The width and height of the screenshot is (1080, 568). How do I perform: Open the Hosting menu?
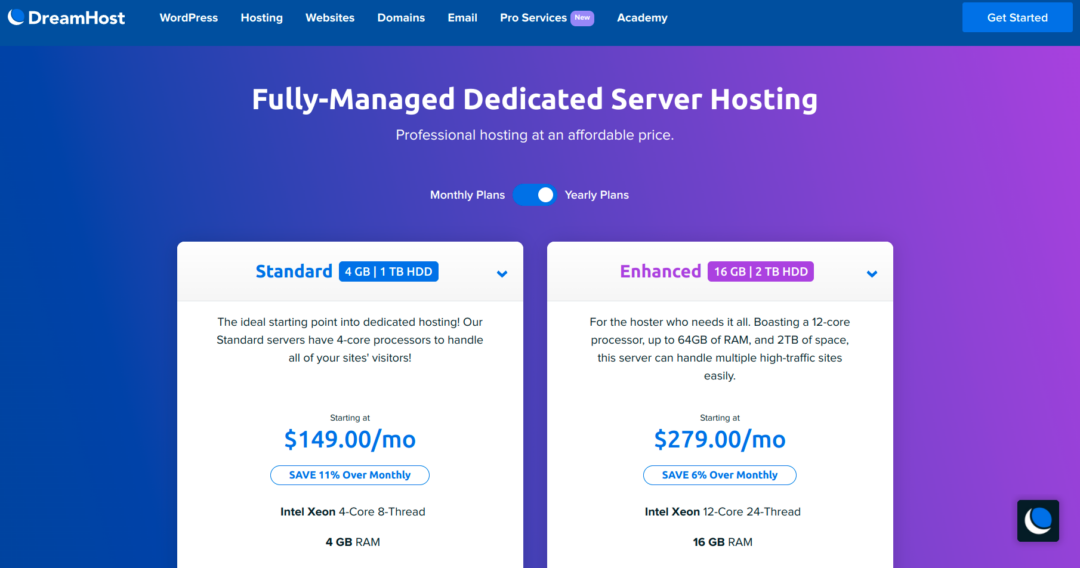pos(262,18)
